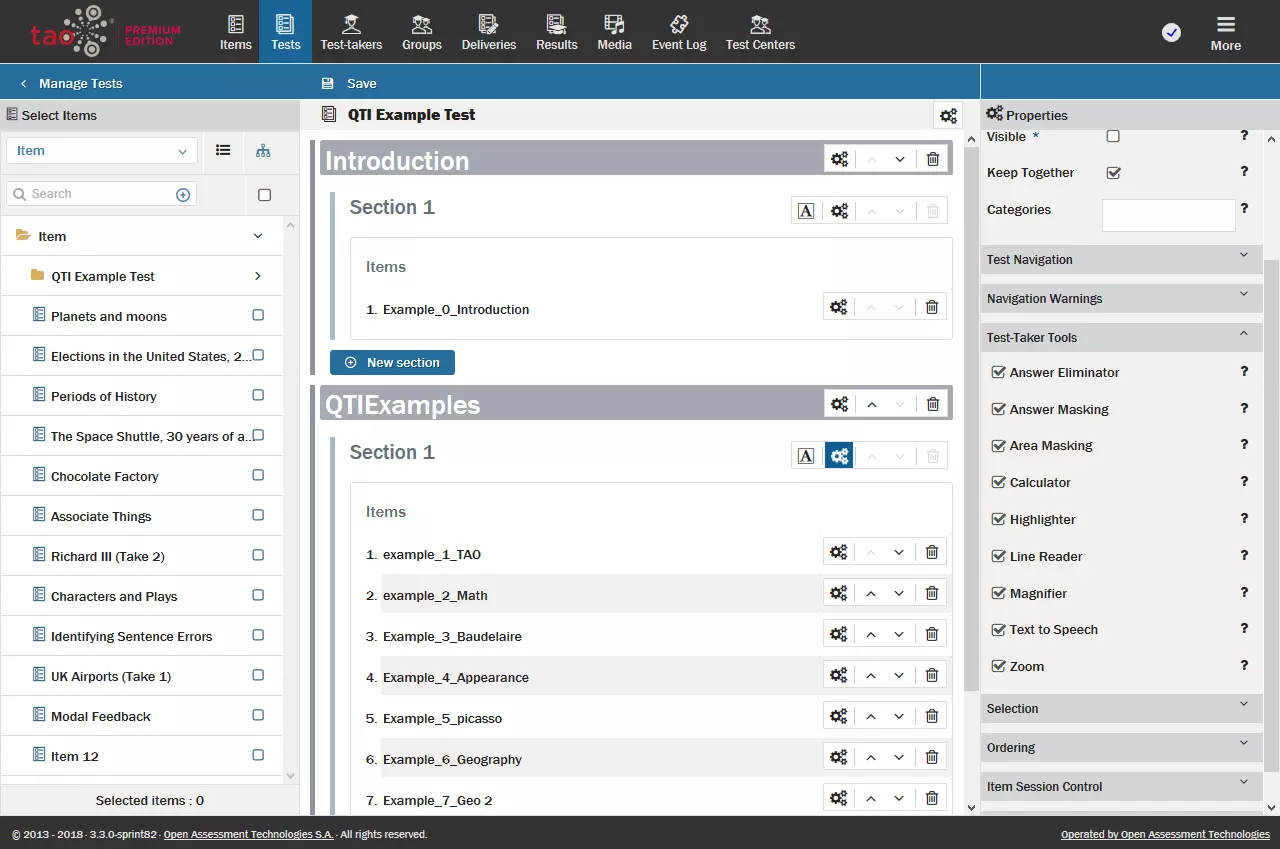Switch to tree view in Select Items
The width and height of the screenshot is (1280, 849).
click(x=263, y=150)
